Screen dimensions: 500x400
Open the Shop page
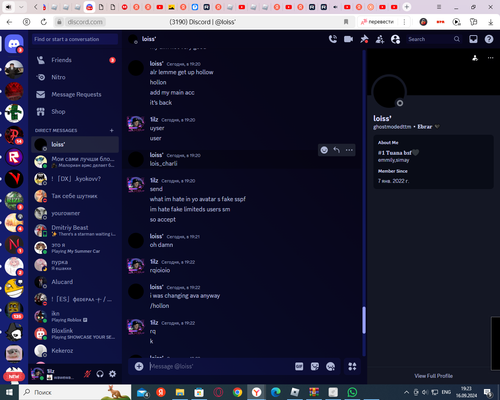pos(75,112)
